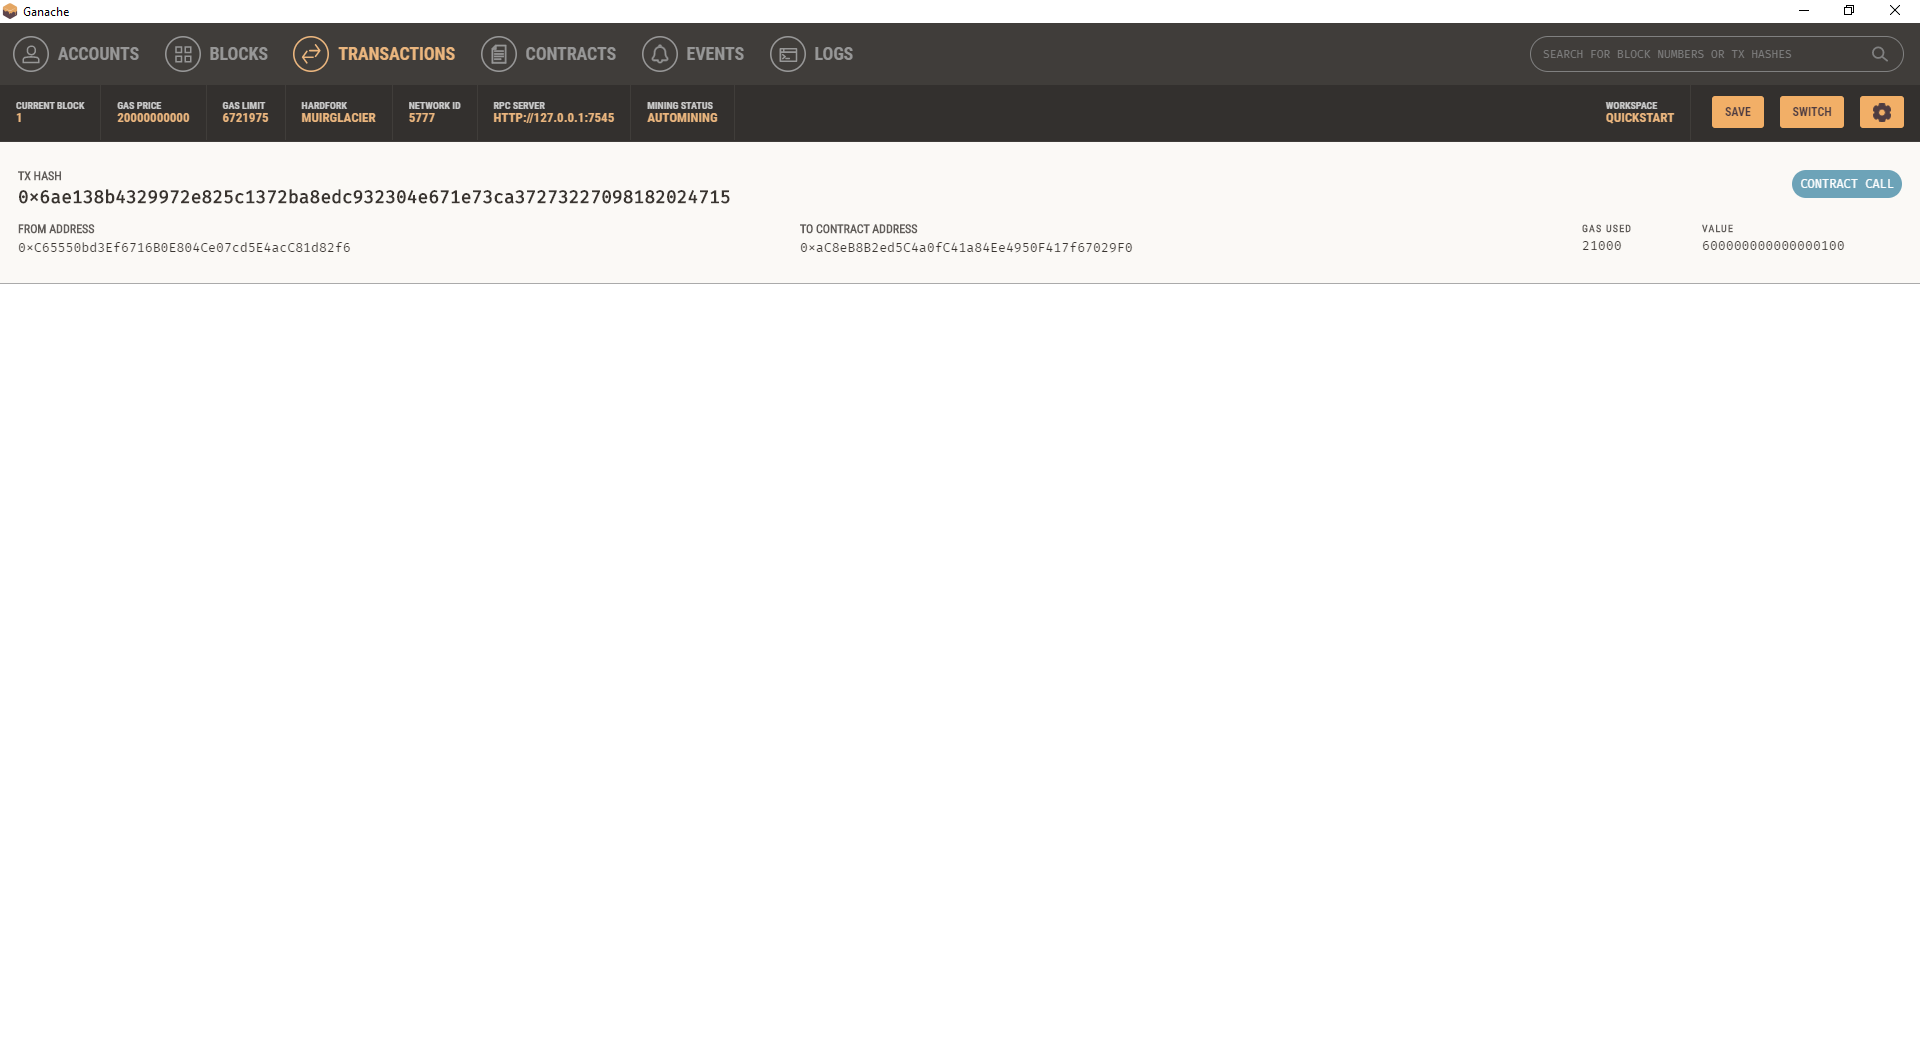Minimize the Ganache window

click(1804, 11)
